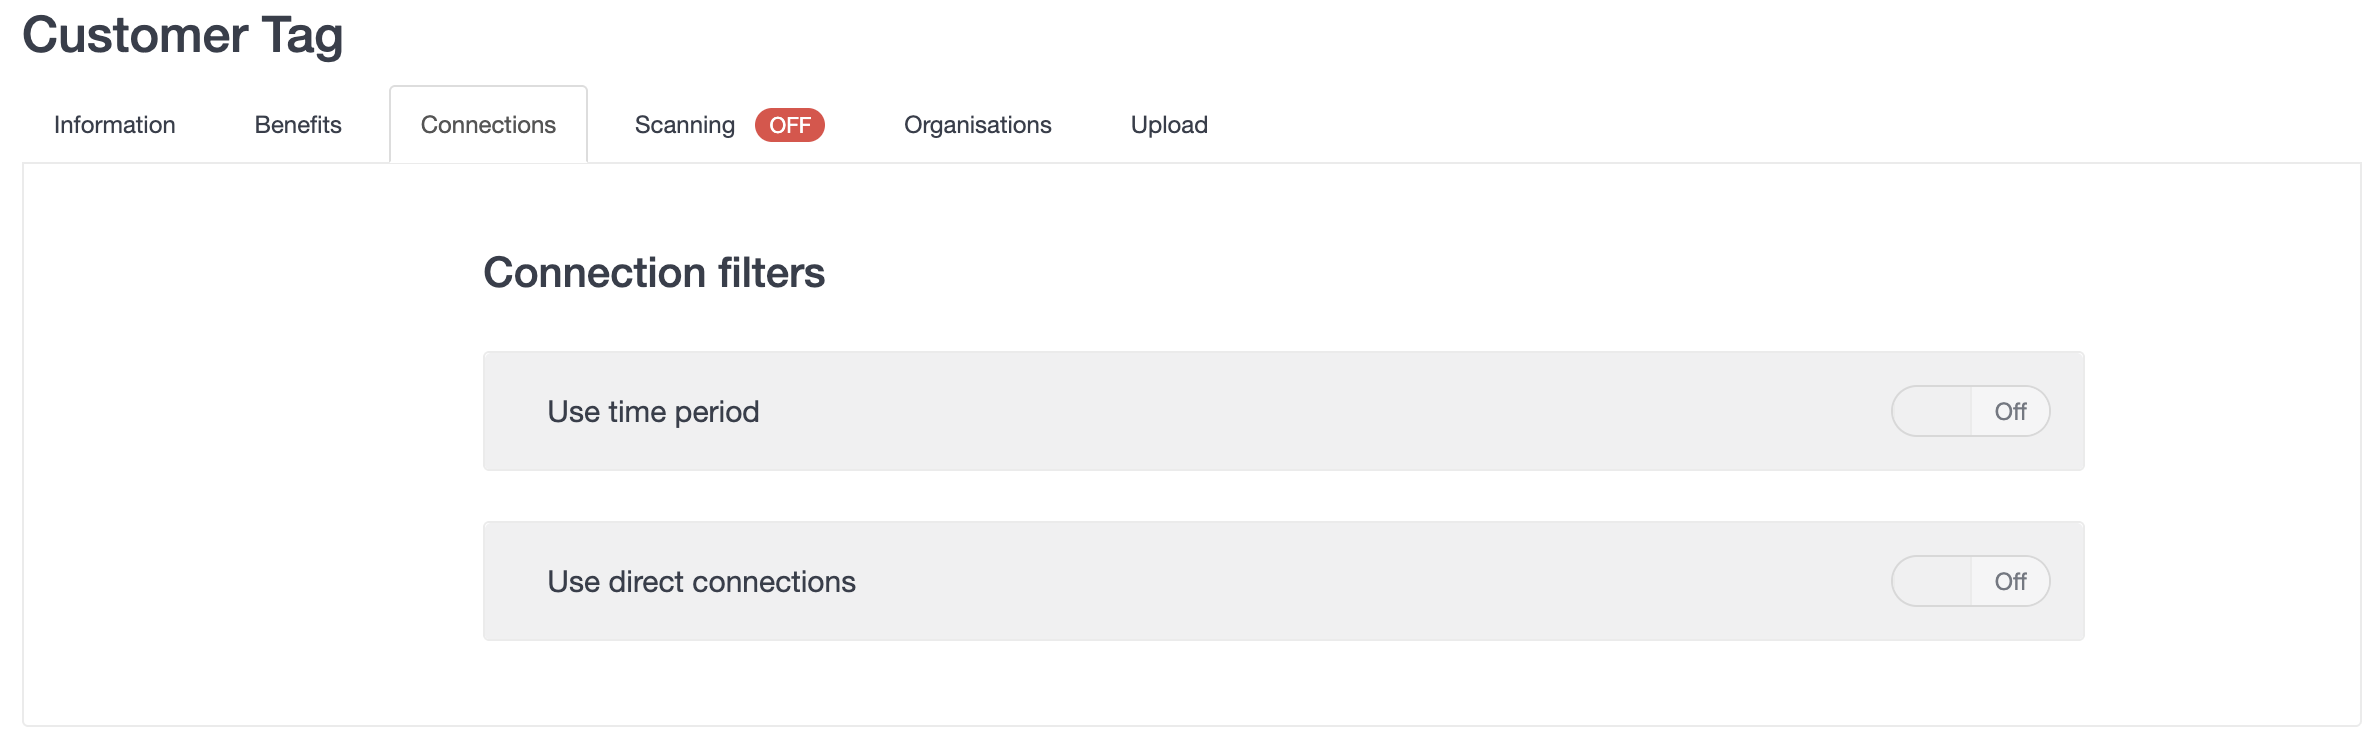This screenshot has width=2376, height=756.
Task: Click the "Off" text of time period toggle
Action: point(2010,411)
